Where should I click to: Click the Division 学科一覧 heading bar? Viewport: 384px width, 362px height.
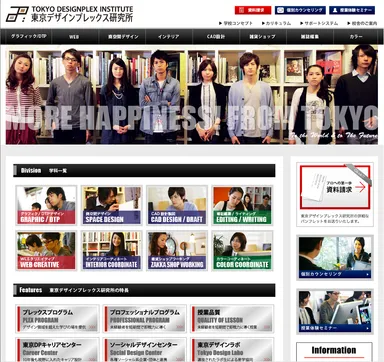click(x=144, y=170)
